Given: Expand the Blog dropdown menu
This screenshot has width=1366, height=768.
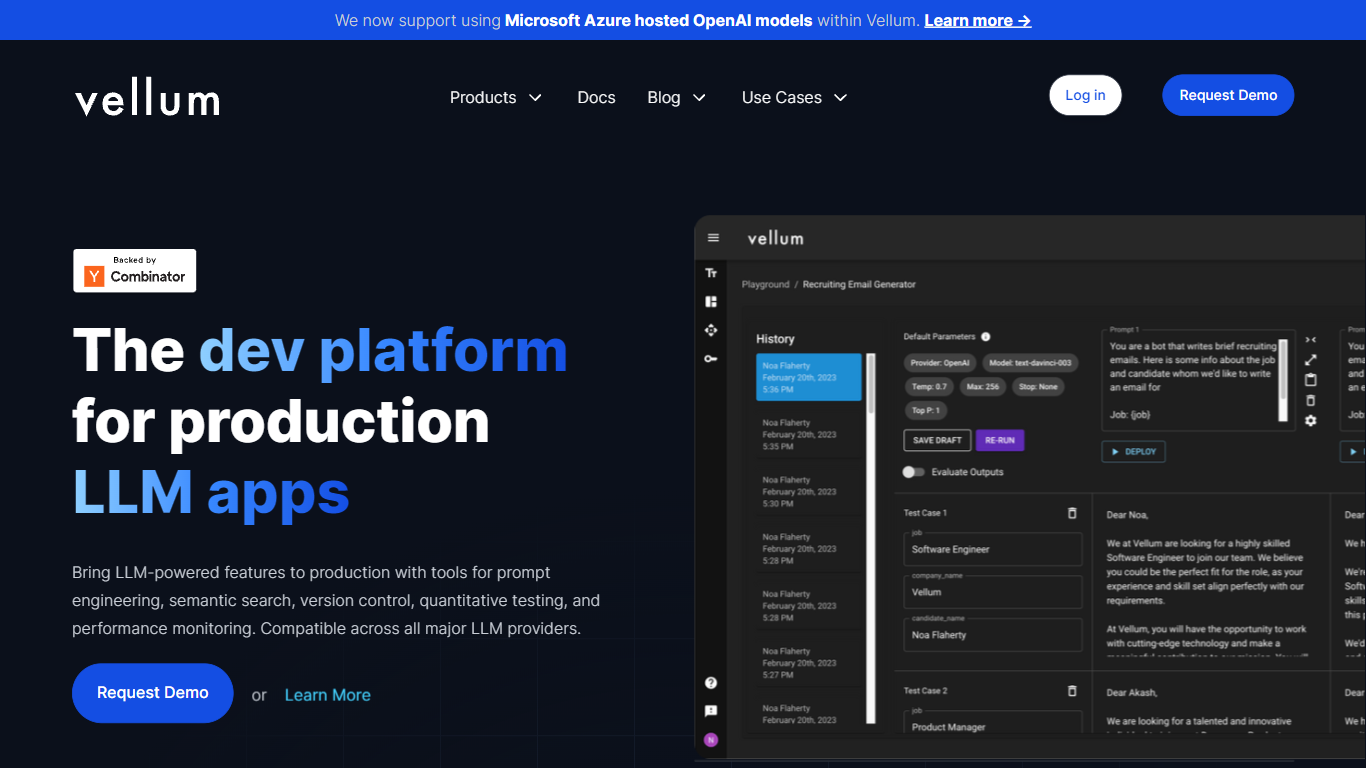Looking at the screenshot, I should coord(677,97).
